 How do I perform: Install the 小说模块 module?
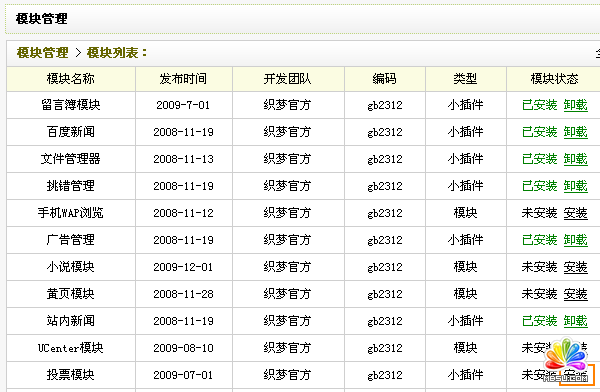click(576, 267)
